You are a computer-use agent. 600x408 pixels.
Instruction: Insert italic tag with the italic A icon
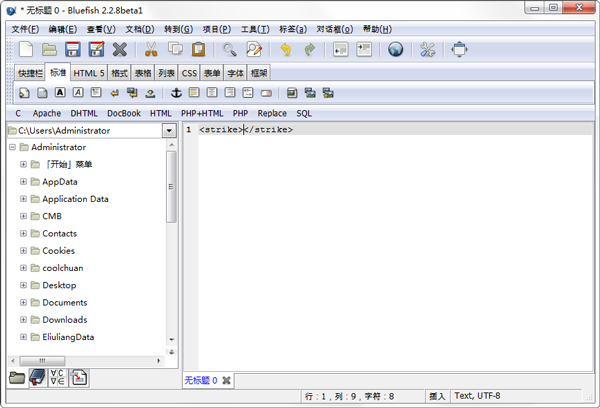click(78, 92)
